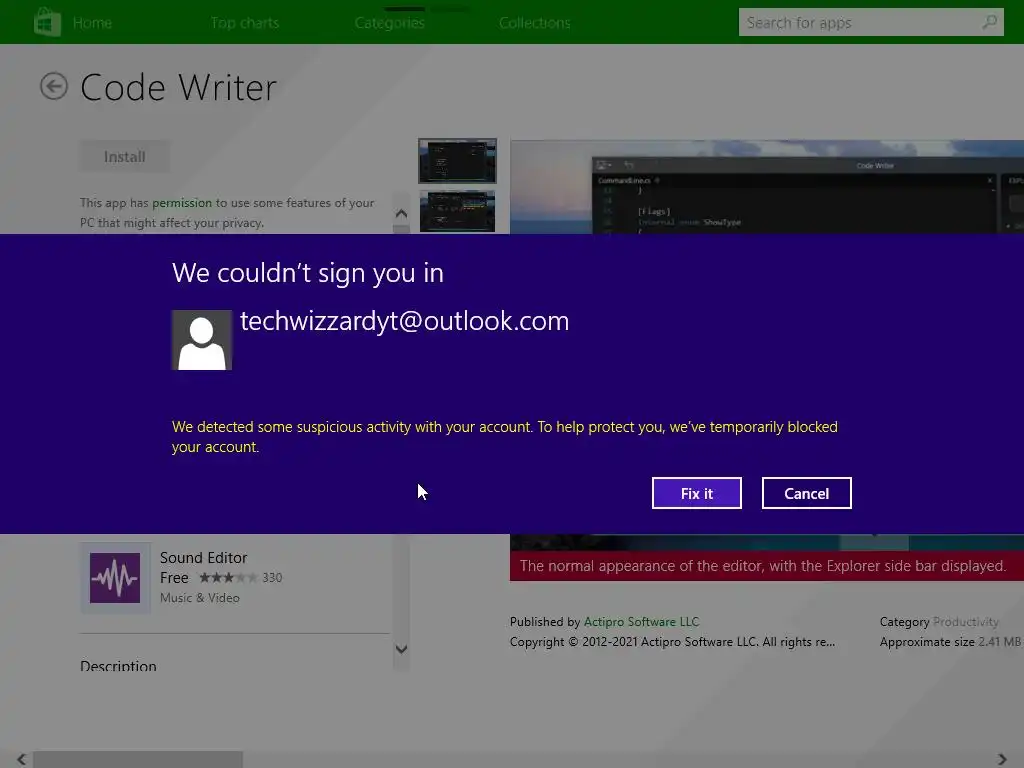Click the large Code Writer screenshot preview
The width and height of the screenshot is (1024, 768).
coord(767,187)
